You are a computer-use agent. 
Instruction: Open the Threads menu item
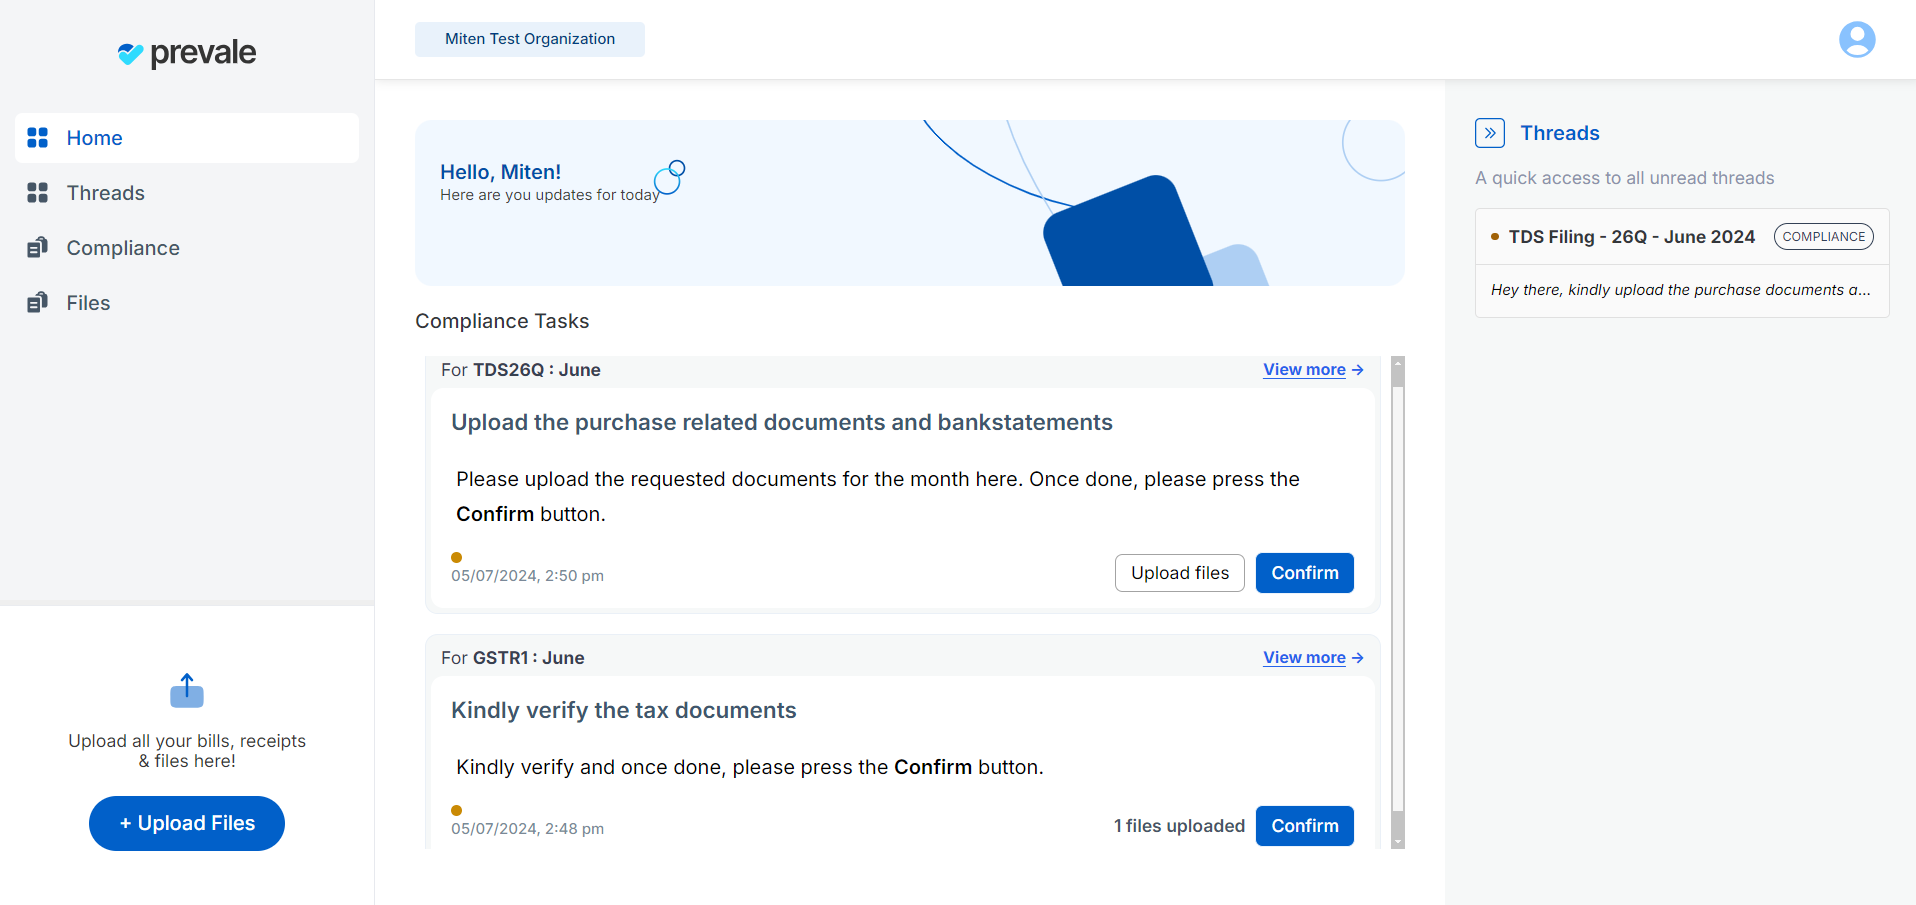(106, 193)
